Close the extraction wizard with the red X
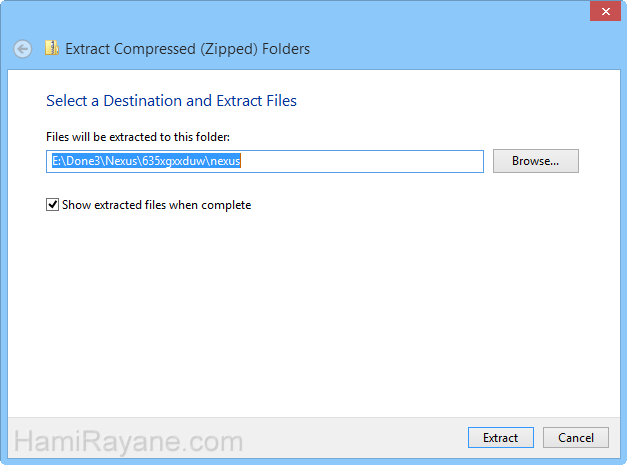 pyautogui.click(x=605, y=12)
